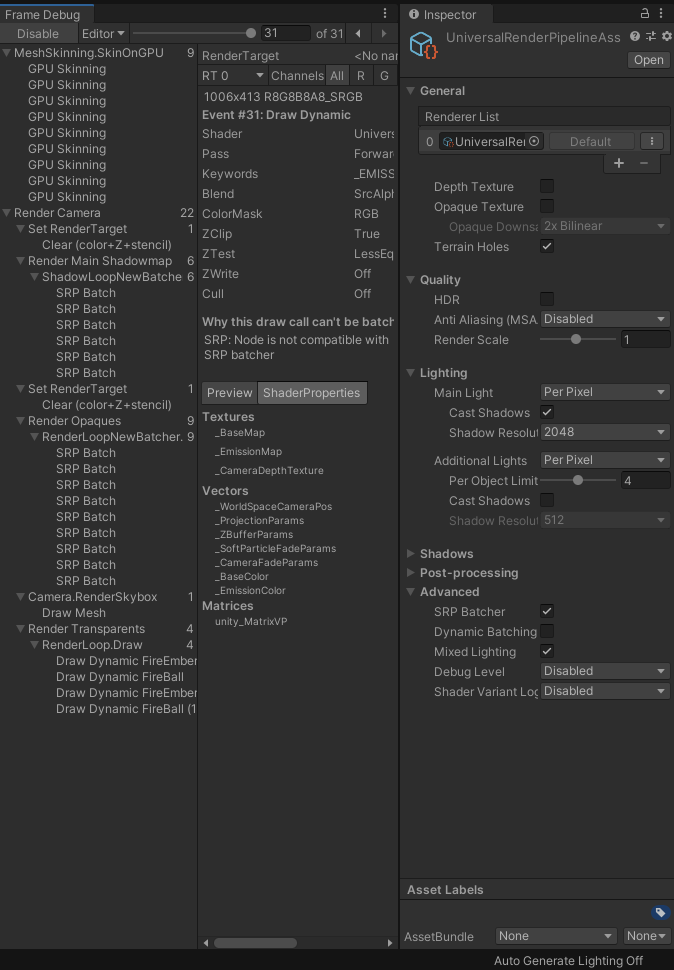Viewport: 674px width, 970px height.
Task: Show only G channel
Action: click(384, 75)
